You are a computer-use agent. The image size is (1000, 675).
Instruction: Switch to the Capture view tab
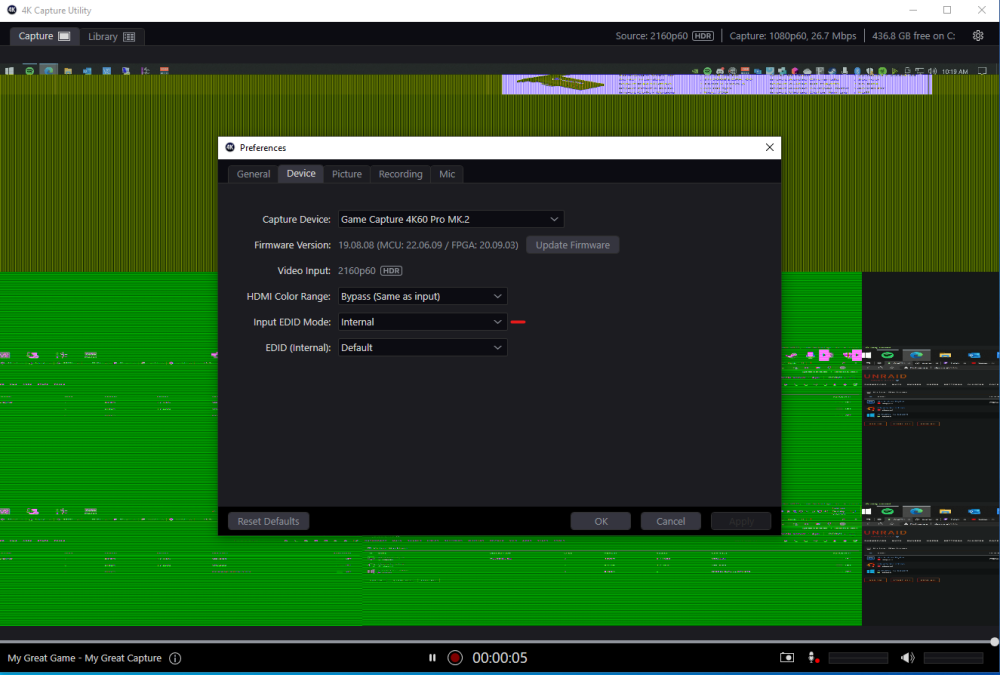coord(44,36)
